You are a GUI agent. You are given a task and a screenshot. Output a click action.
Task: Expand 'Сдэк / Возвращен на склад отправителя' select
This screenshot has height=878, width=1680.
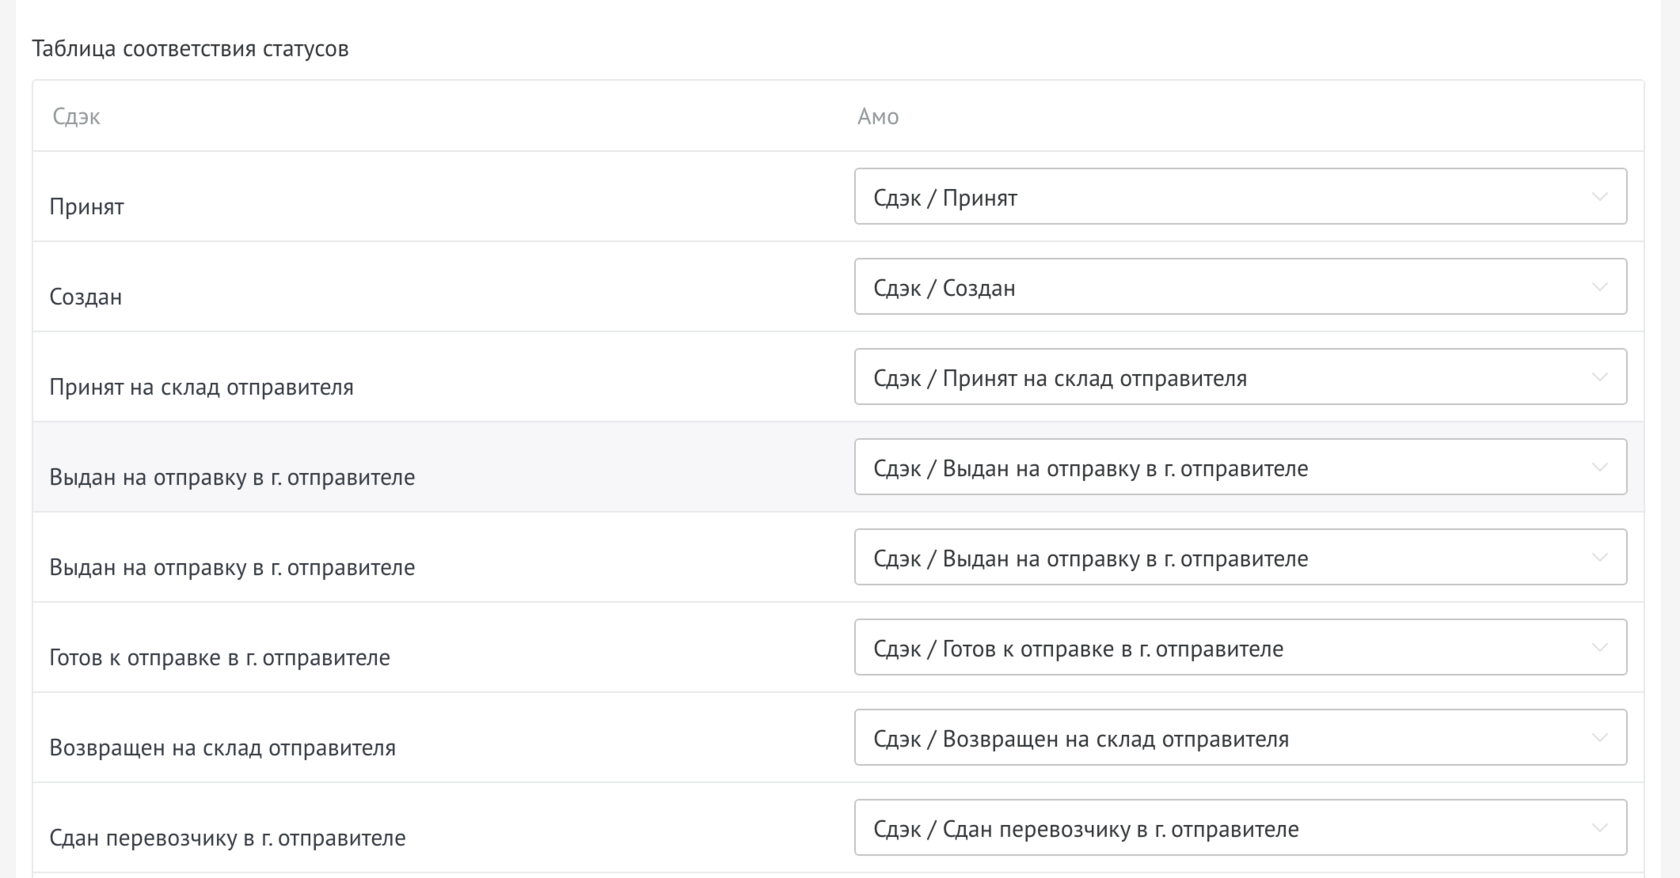tap(1200, 738)
